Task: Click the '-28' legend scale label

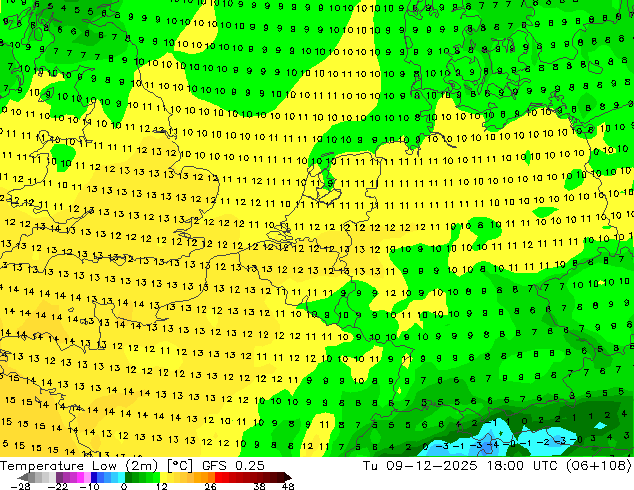Action: click(x=20, y=486)
